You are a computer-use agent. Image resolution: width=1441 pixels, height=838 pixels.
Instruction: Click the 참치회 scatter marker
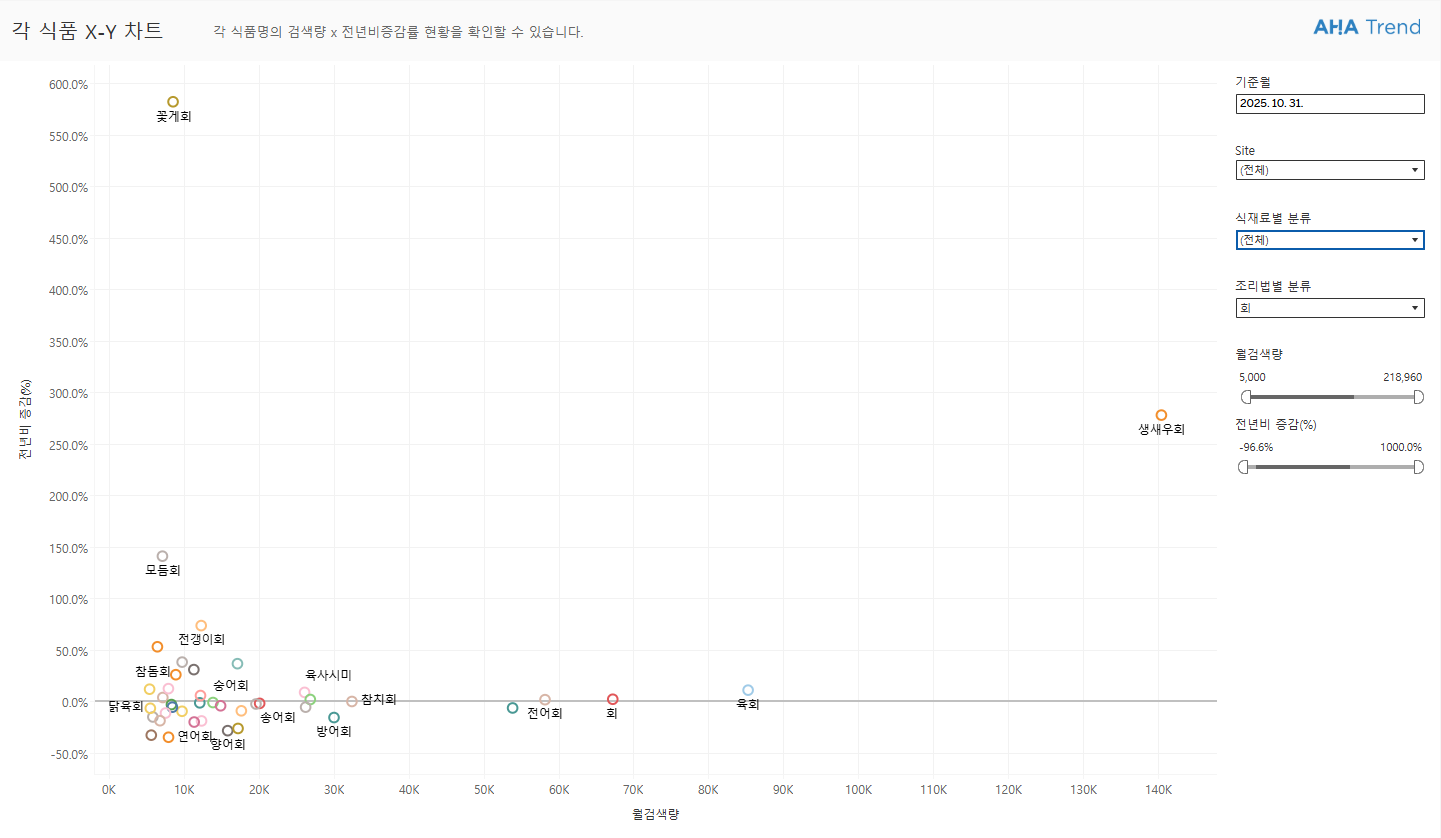[x=352, y=701]
